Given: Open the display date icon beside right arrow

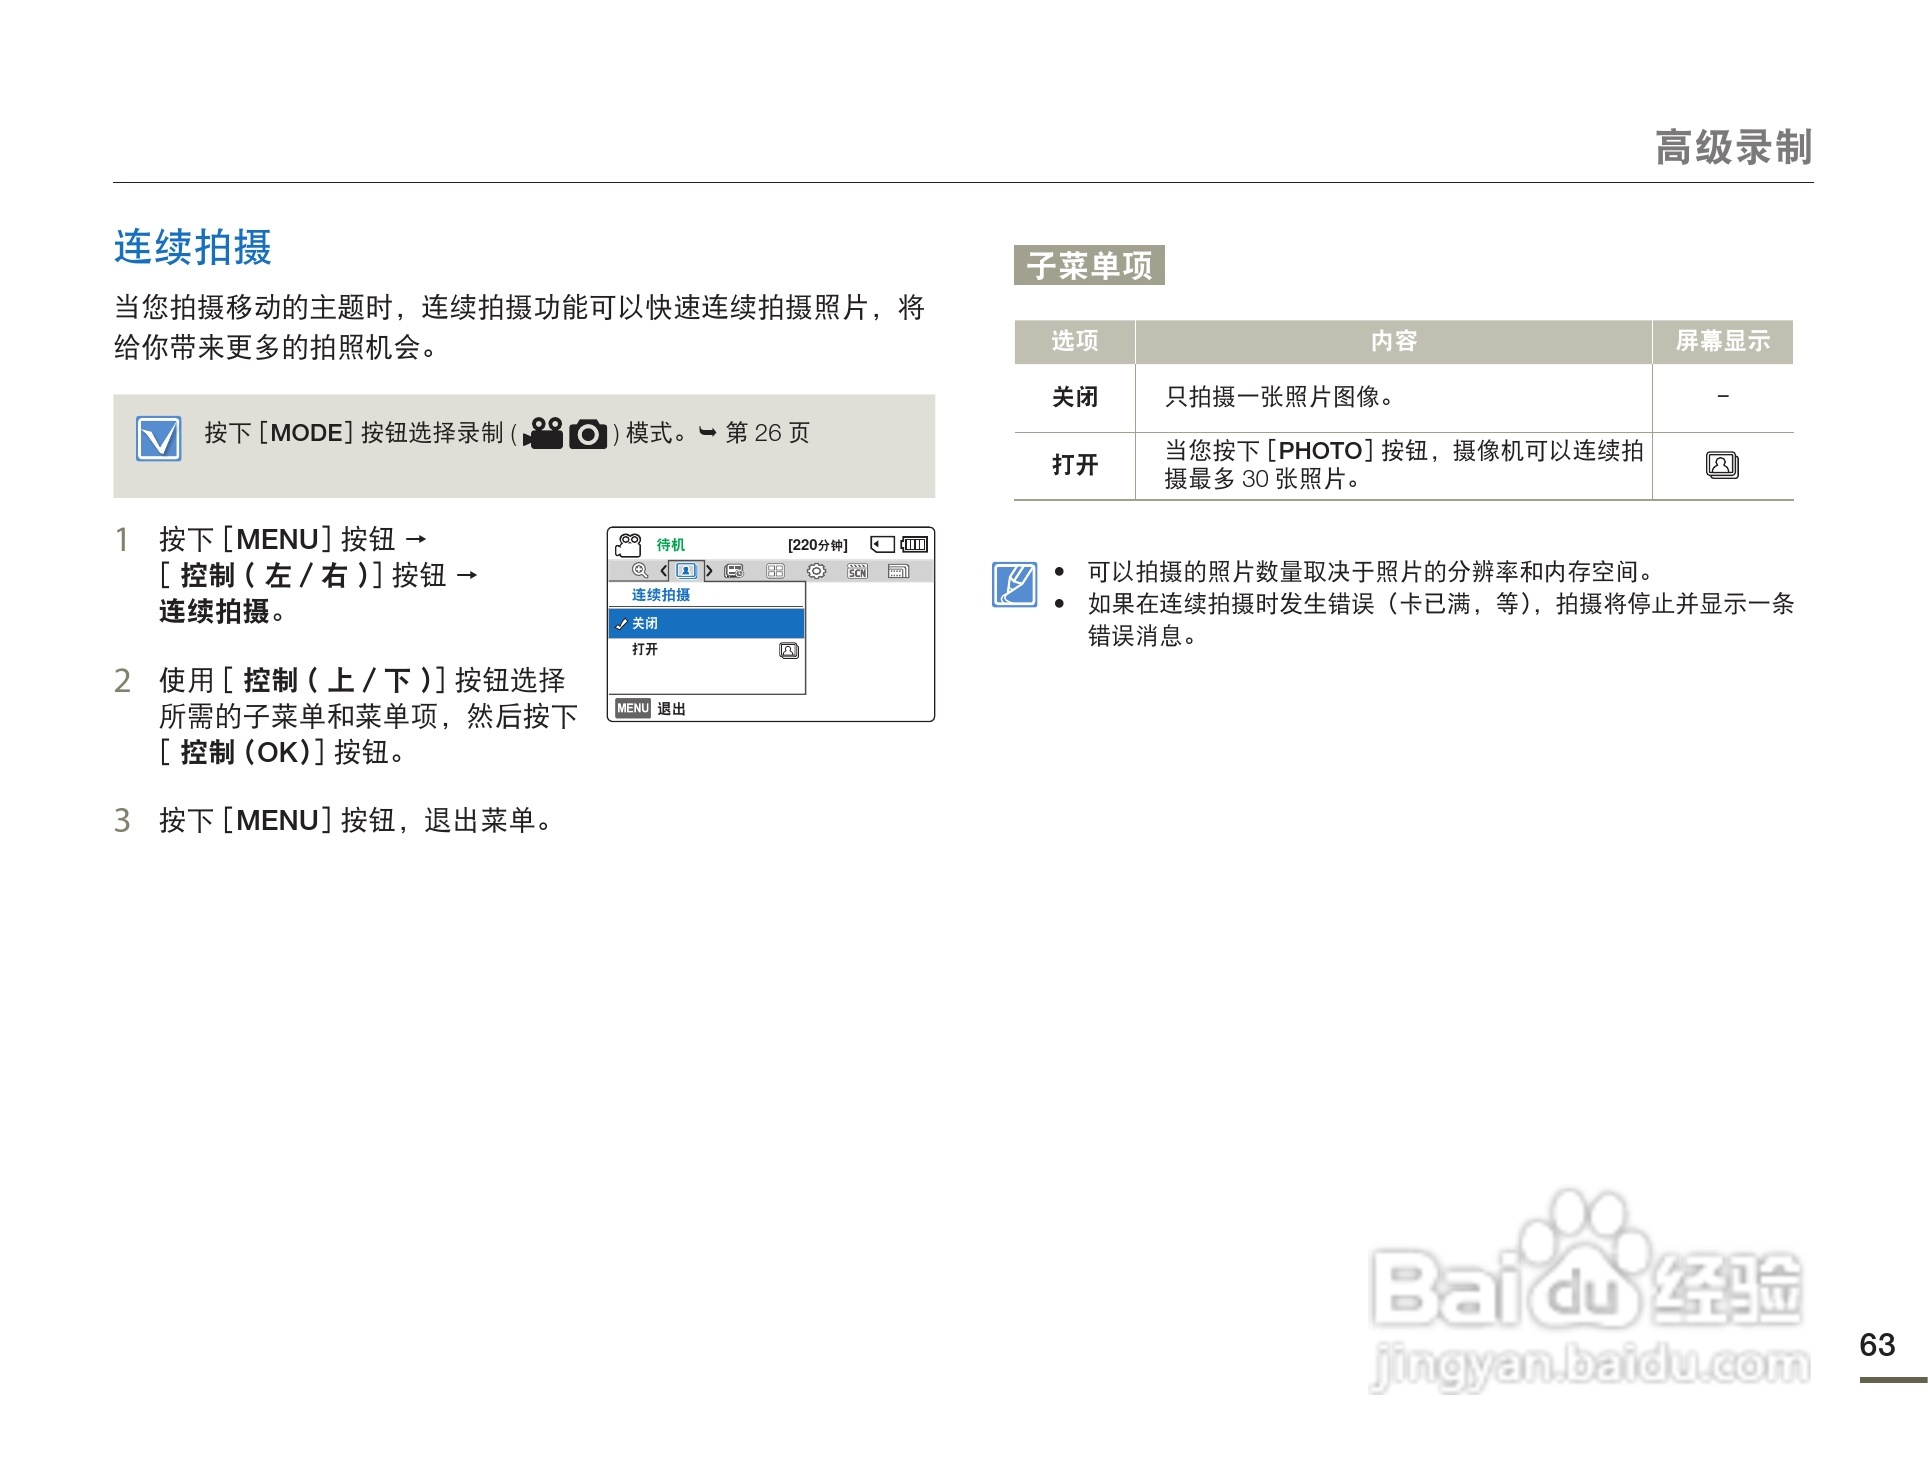Looking at the screenshot, I should [733, 571].
